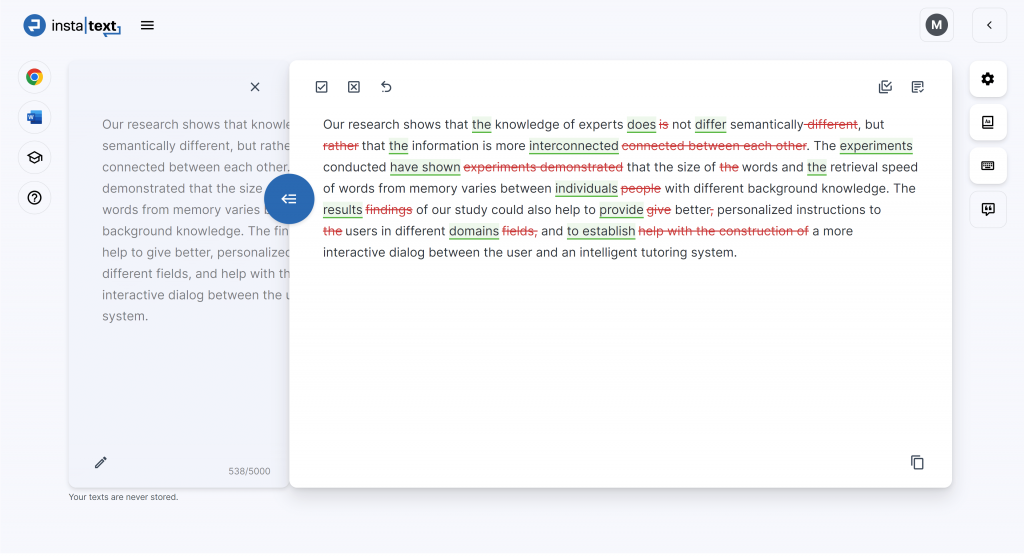Image resolution: width=1024 pixels, height=557 pixels.
Task: Click the 538/5000 character counter
Action: (249, 471)
